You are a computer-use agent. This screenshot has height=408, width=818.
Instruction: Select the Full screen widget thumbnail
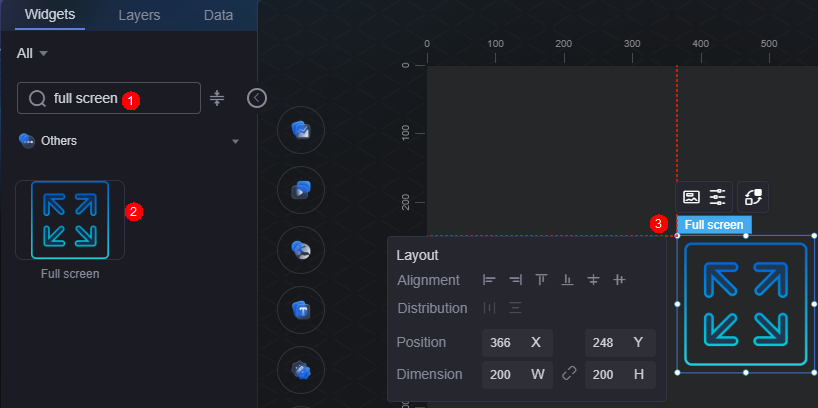pos(70,220)
